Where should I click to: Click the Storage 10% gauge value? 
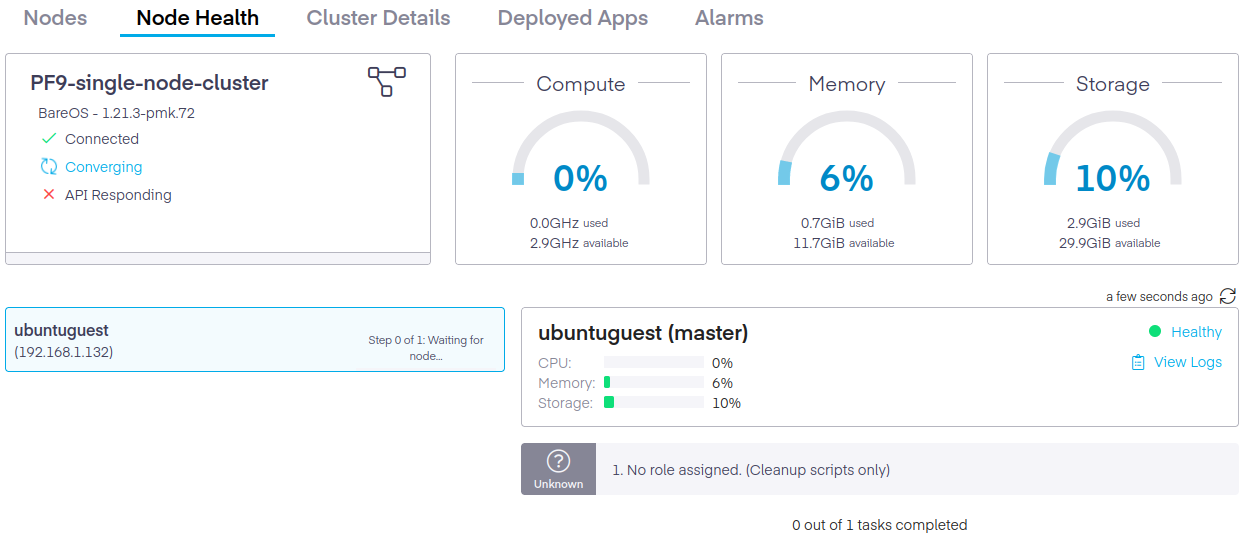click(x=1113, y=178)
